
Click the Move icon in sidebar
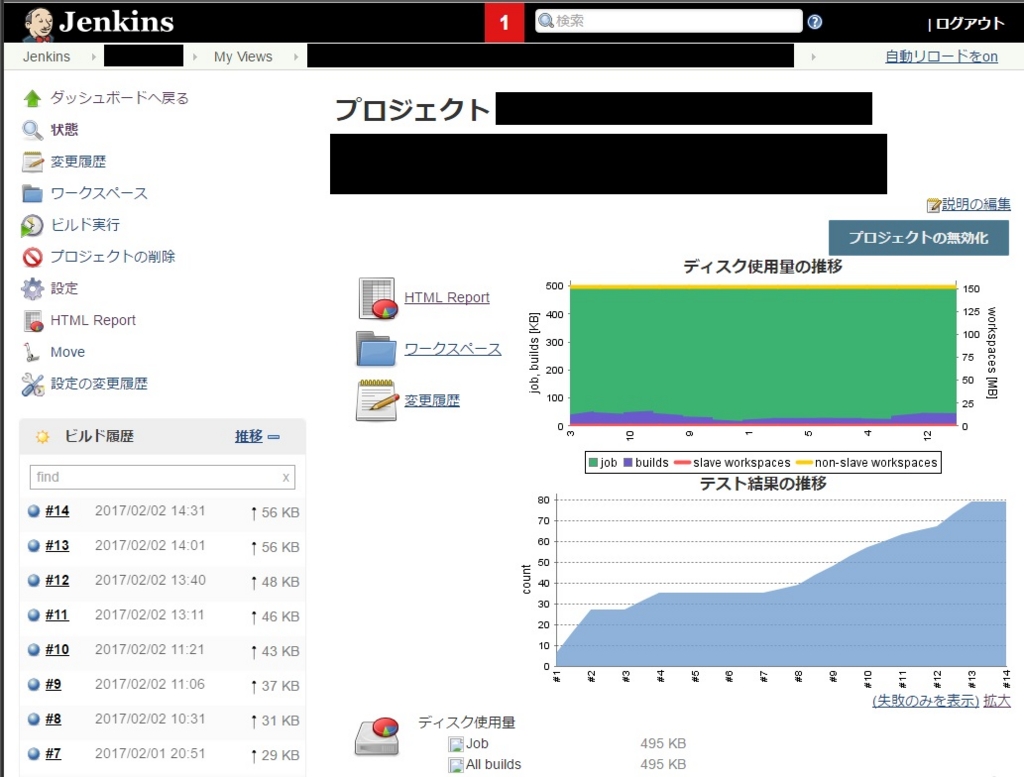pos(31,353)
